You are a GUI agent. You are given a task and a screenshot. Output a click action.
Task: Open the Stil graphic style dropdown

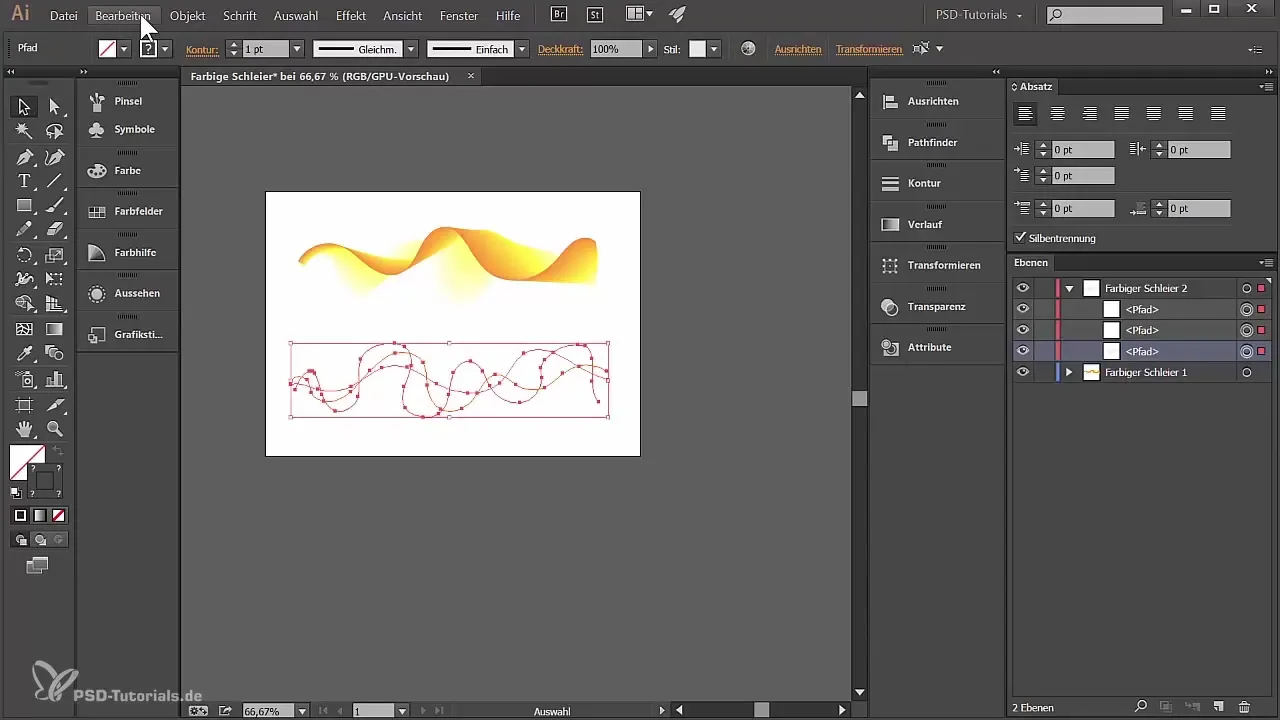click(714, 49)
